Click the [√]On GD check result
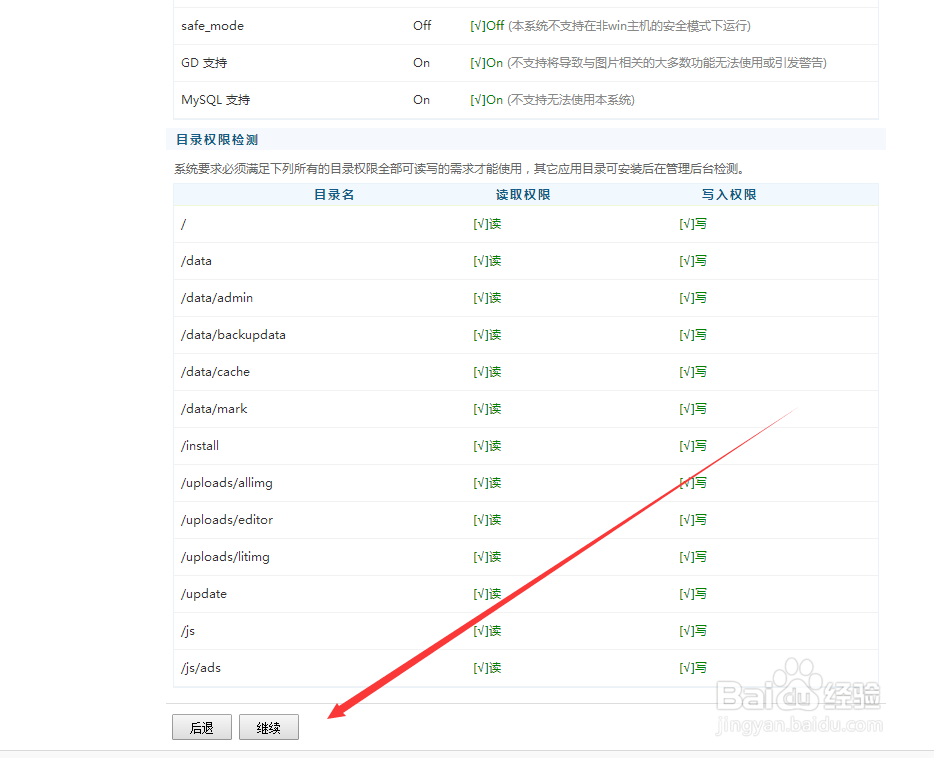The image size is (934, 758). click(487, 63)
